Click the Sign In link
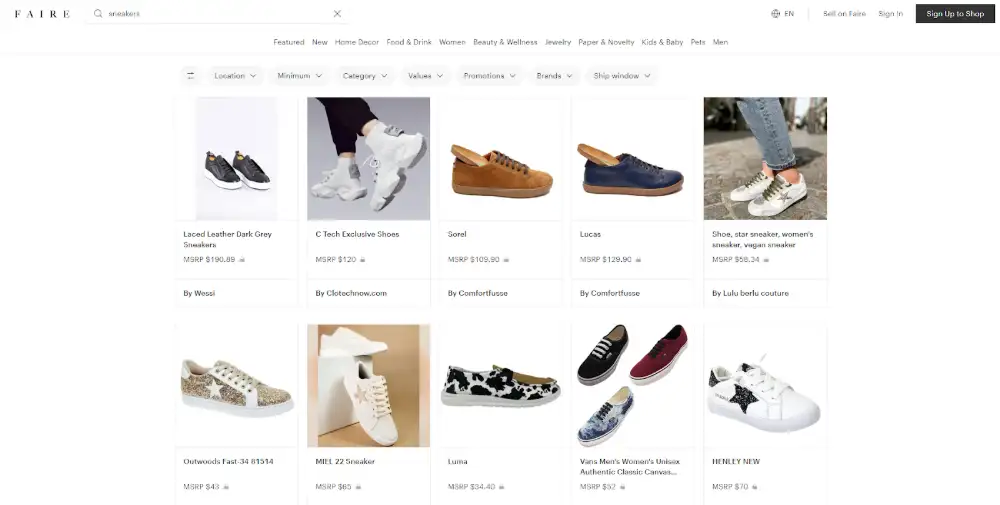The width and height of the screenshot is (1000, 505). point(890,13)
